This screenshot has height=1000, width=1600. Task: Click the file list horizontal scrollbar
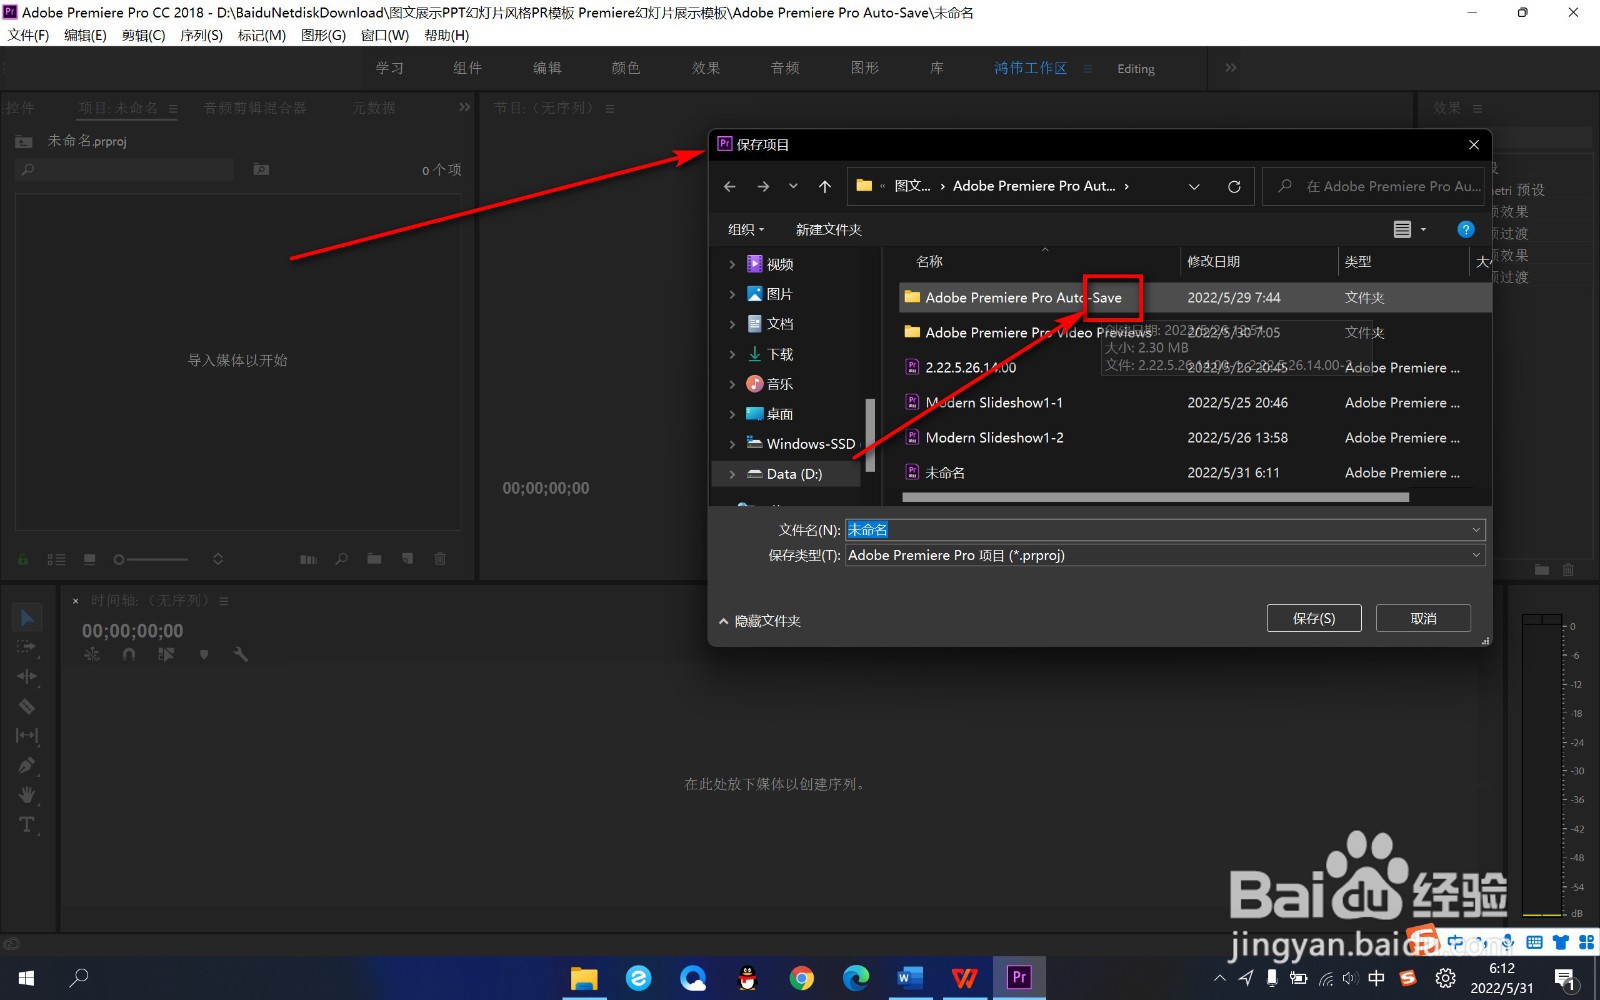pos(1155,497)
